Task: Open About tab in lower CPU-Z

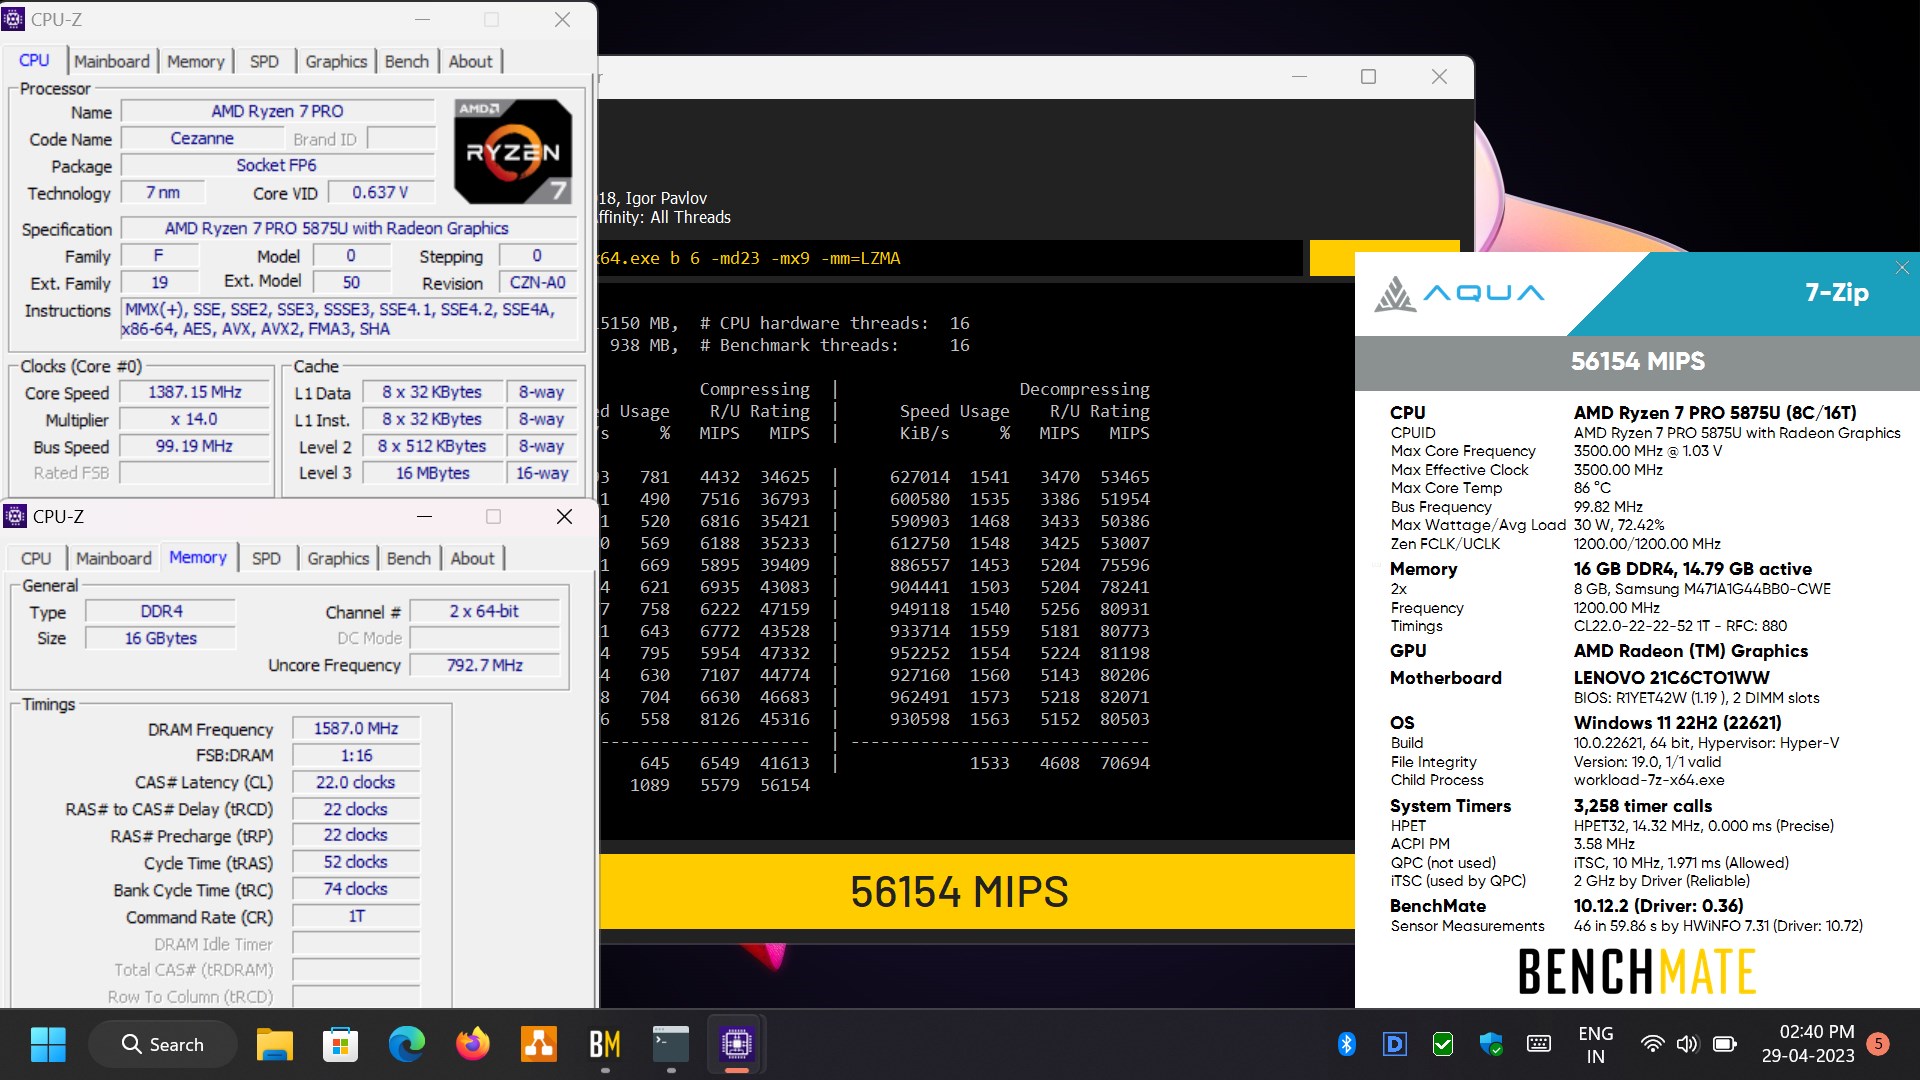Action: click(472, 558)
